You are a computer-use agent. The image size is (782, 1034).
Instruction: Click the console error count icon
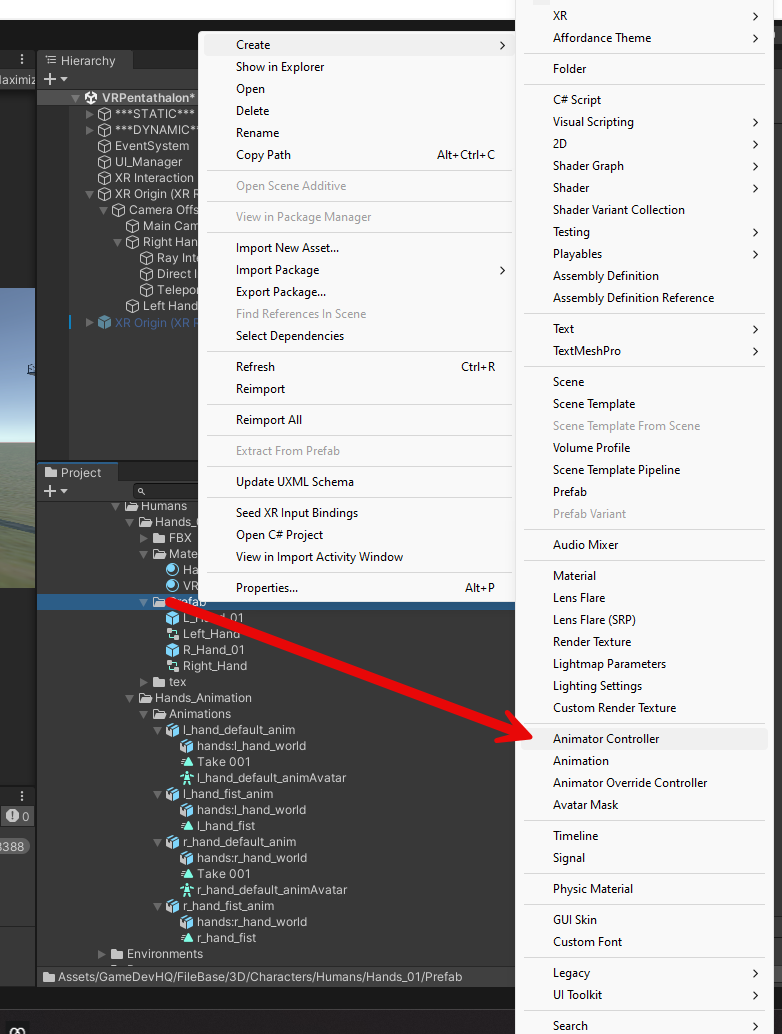tap(13, 816)
